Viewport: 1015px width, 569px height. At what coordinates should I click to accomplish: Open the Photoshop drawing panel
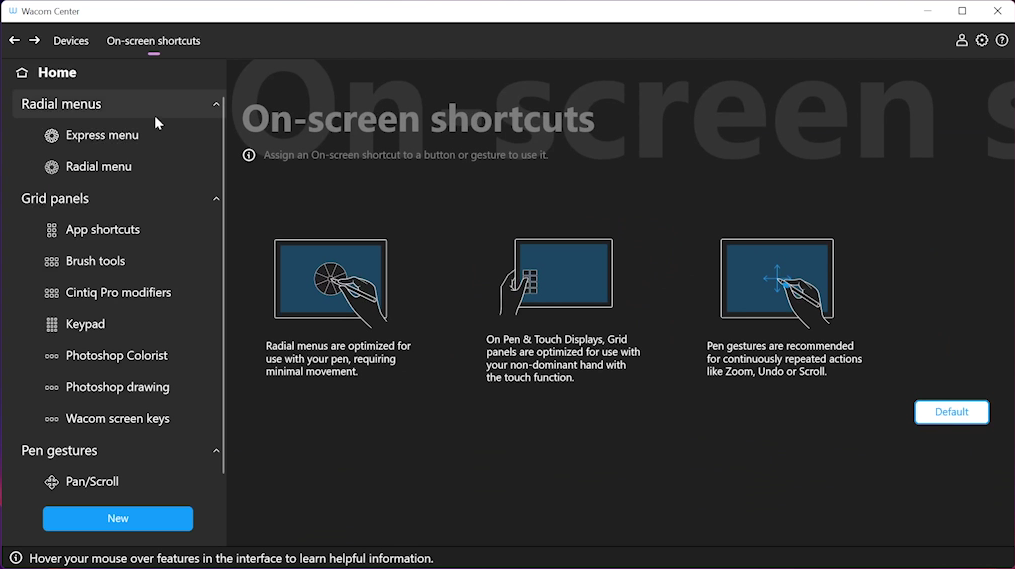pyautogui.click(x=118, y=388)
